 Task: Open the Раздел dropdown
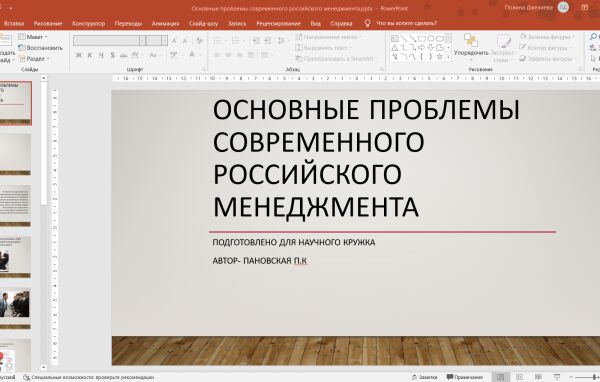(34, 59)
